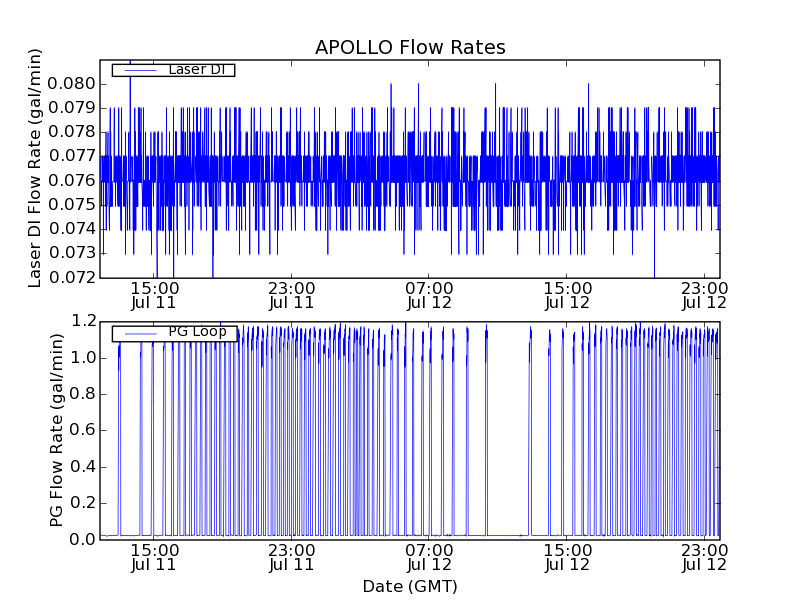Click the 0.073 y-axis tick label
Viewport: 800px width, 600px height.
click(x=71, y=253)
